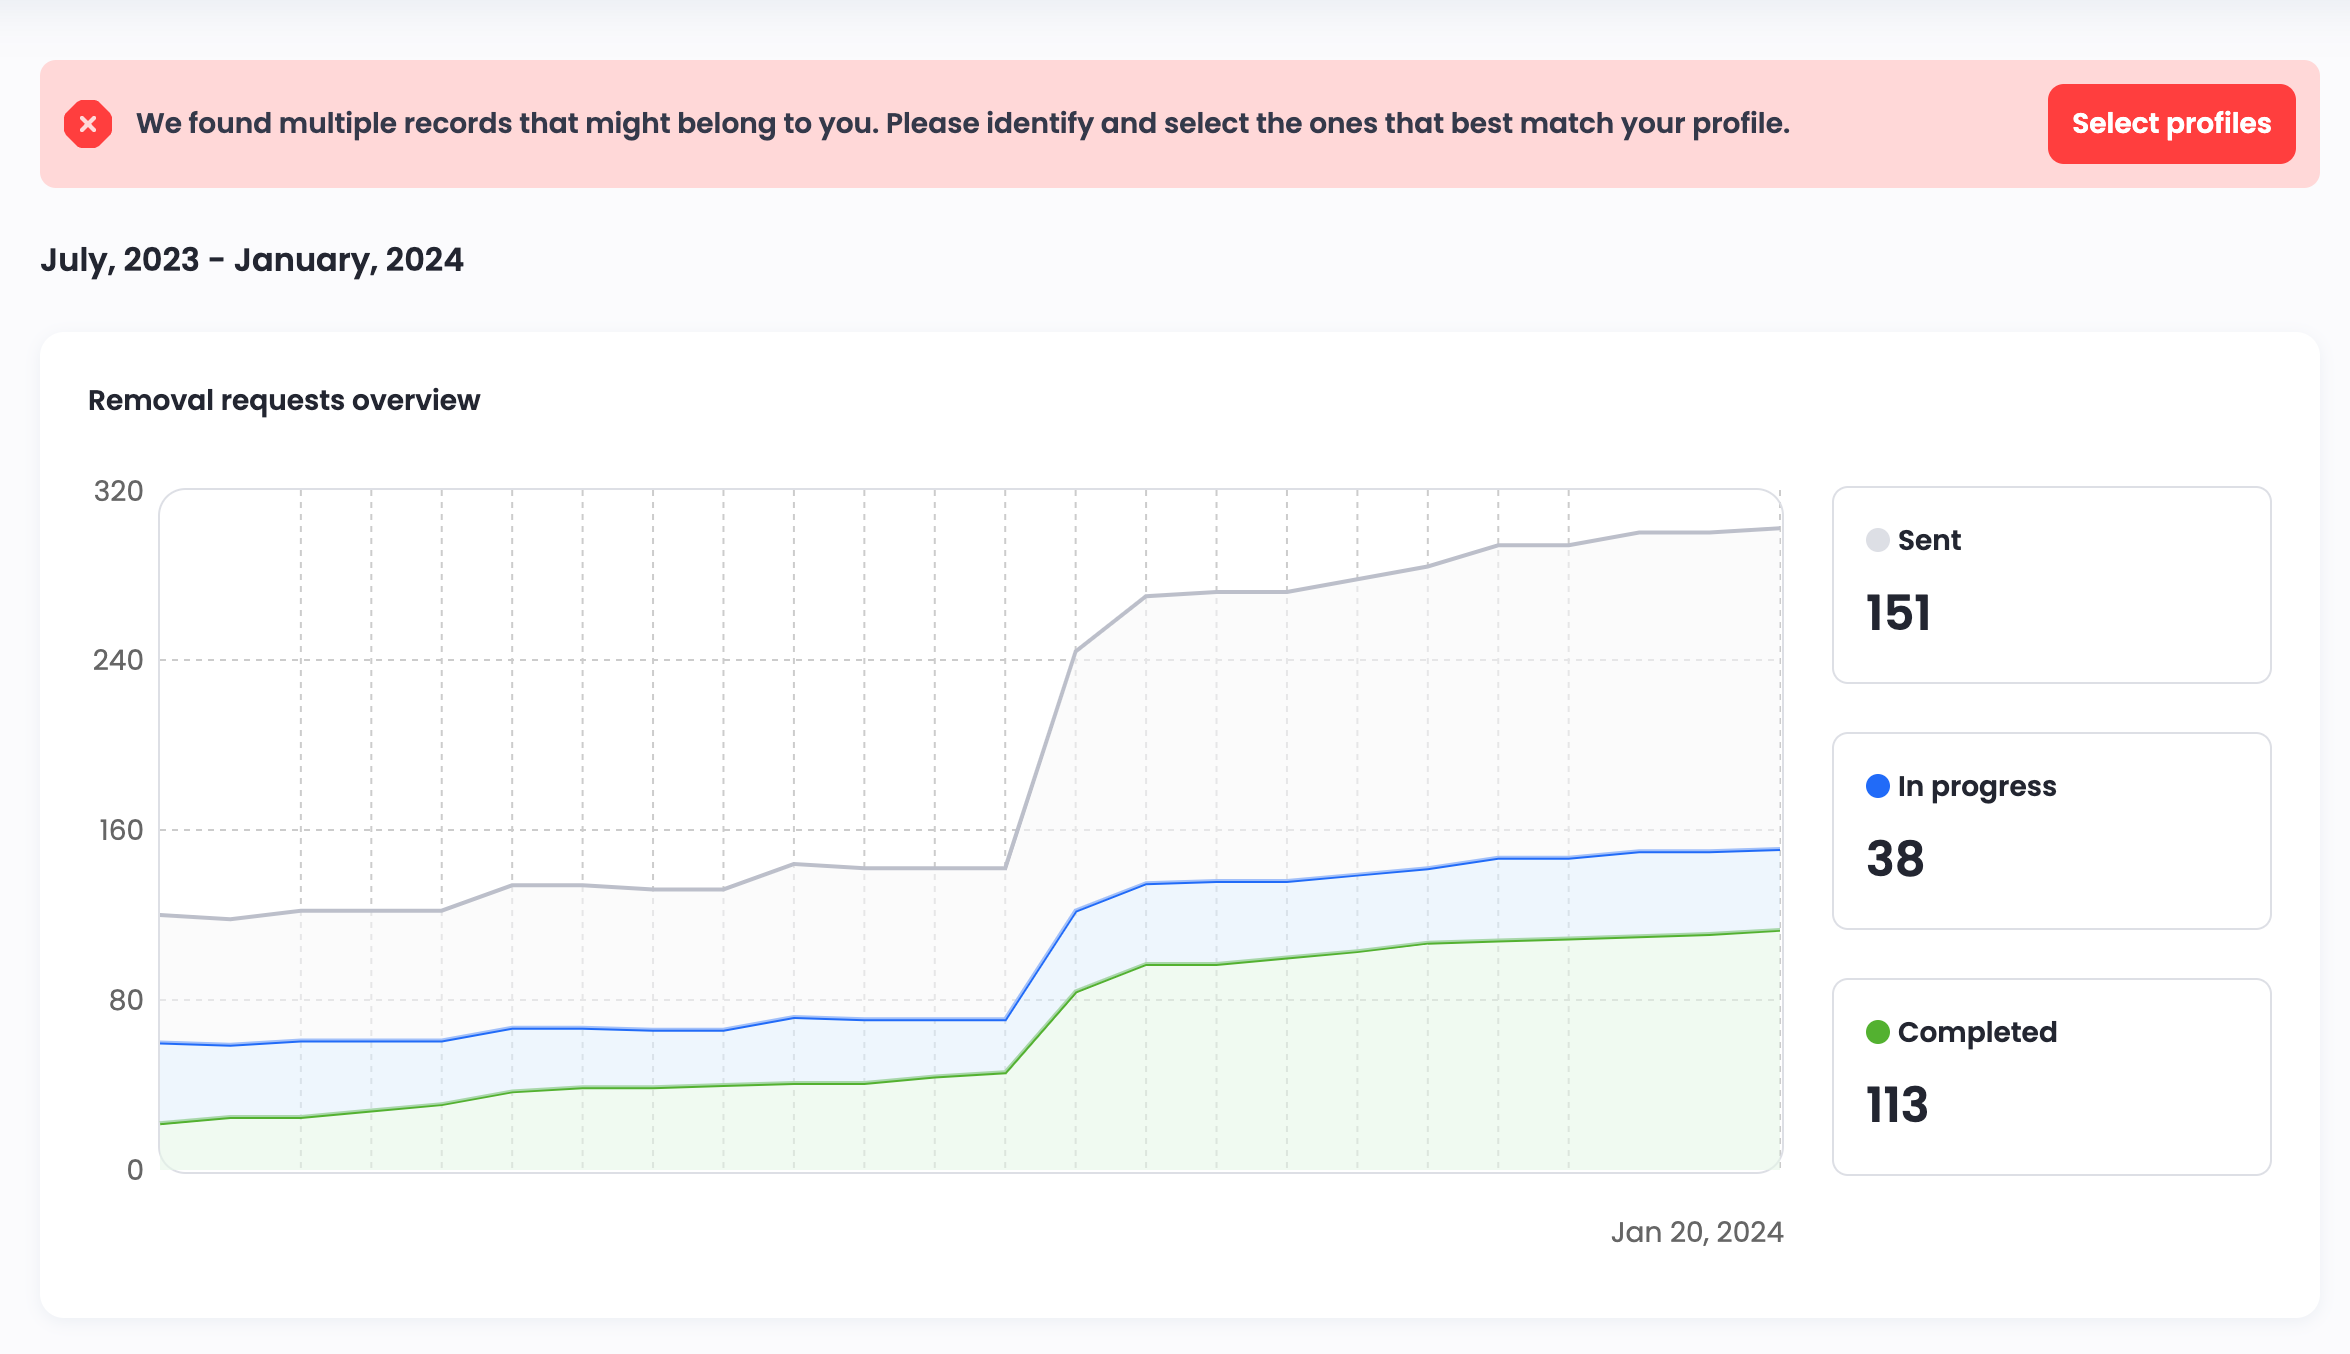The width and height of the screenshot is (2350, 1354).
Task: Click the Removal requests overview heading
Action: [x=284, y=400]
